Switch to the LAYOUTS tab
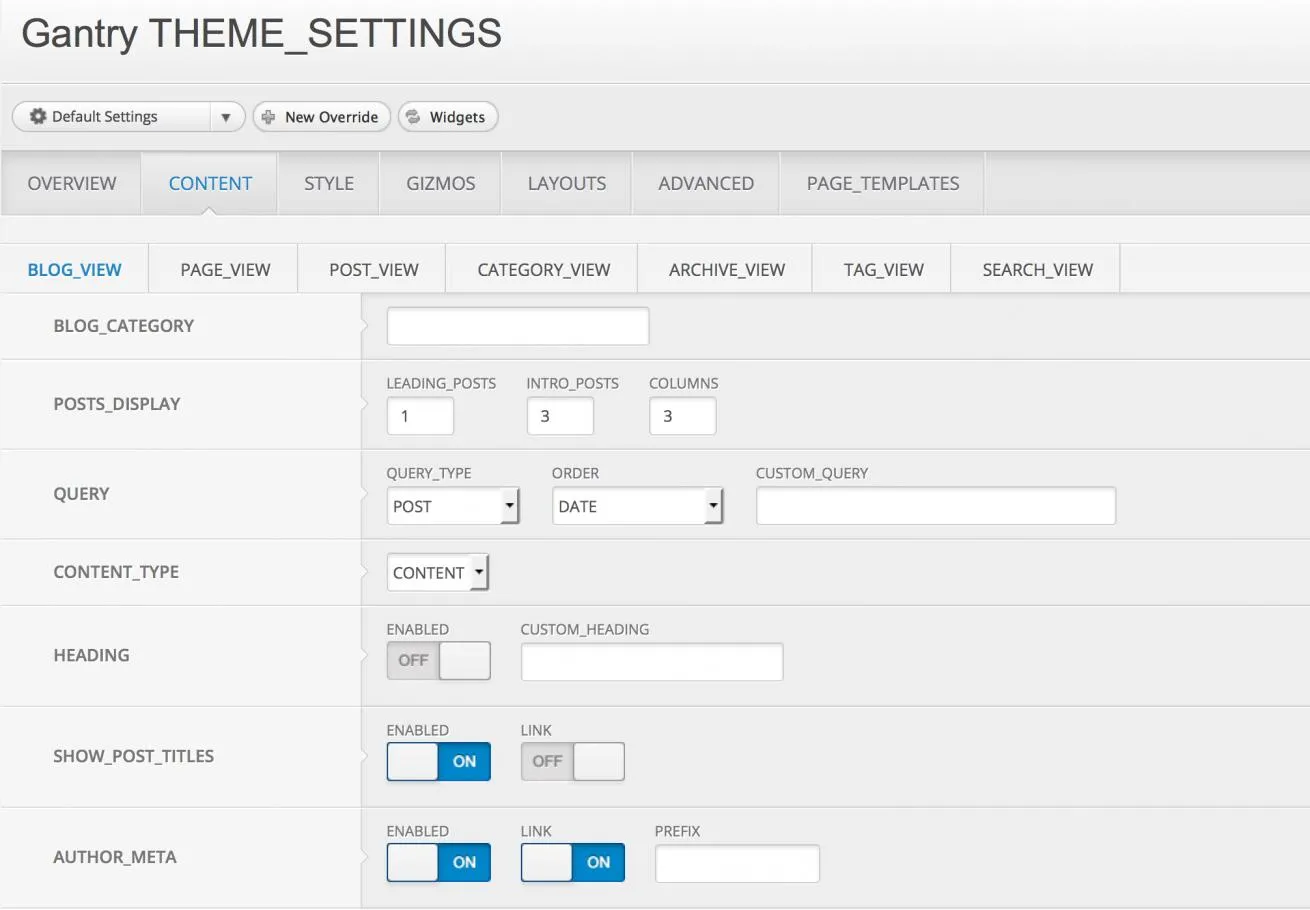Screen dimensions: 1310x910 [x=567, y=183]
